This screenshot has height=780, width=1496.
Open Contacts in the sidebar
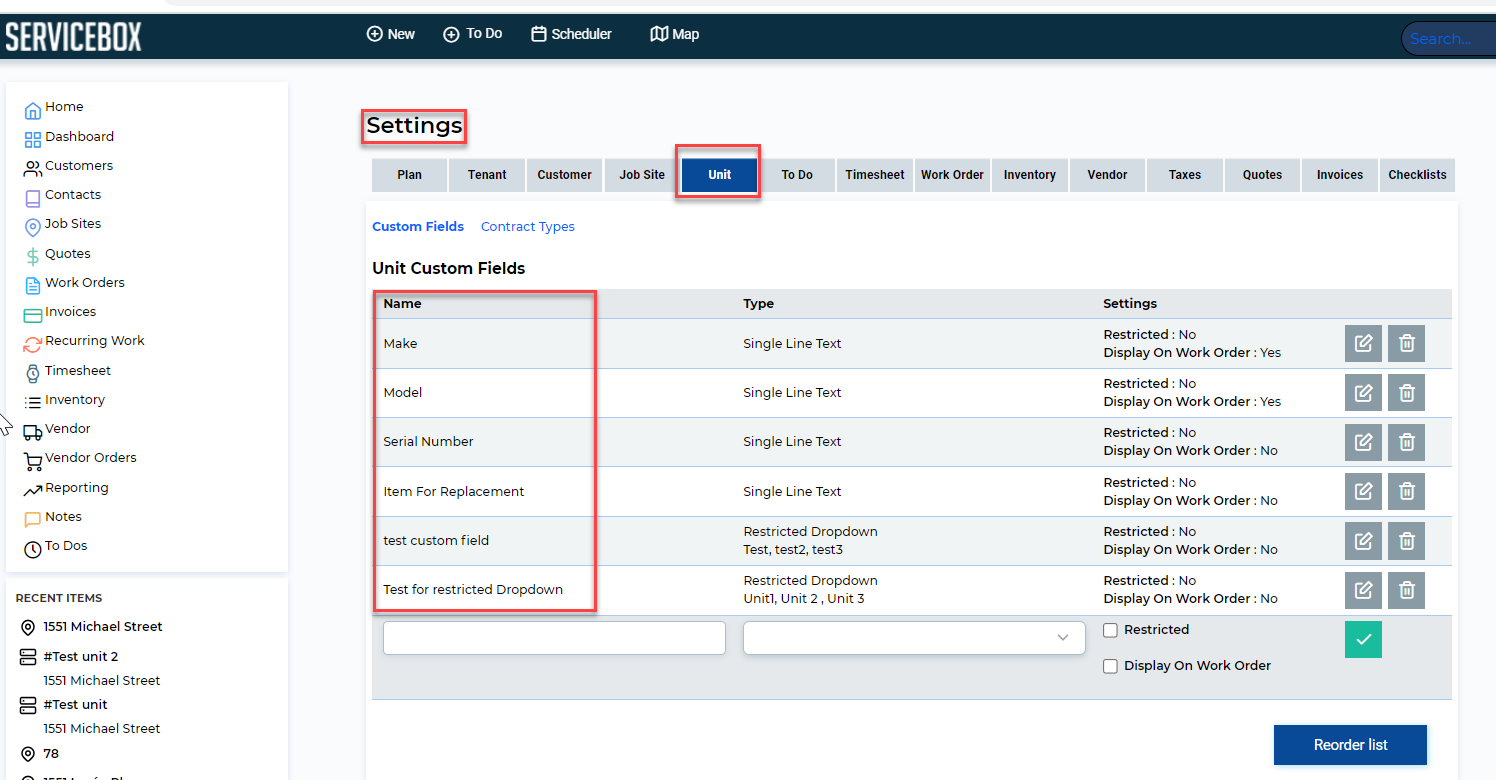73,195
